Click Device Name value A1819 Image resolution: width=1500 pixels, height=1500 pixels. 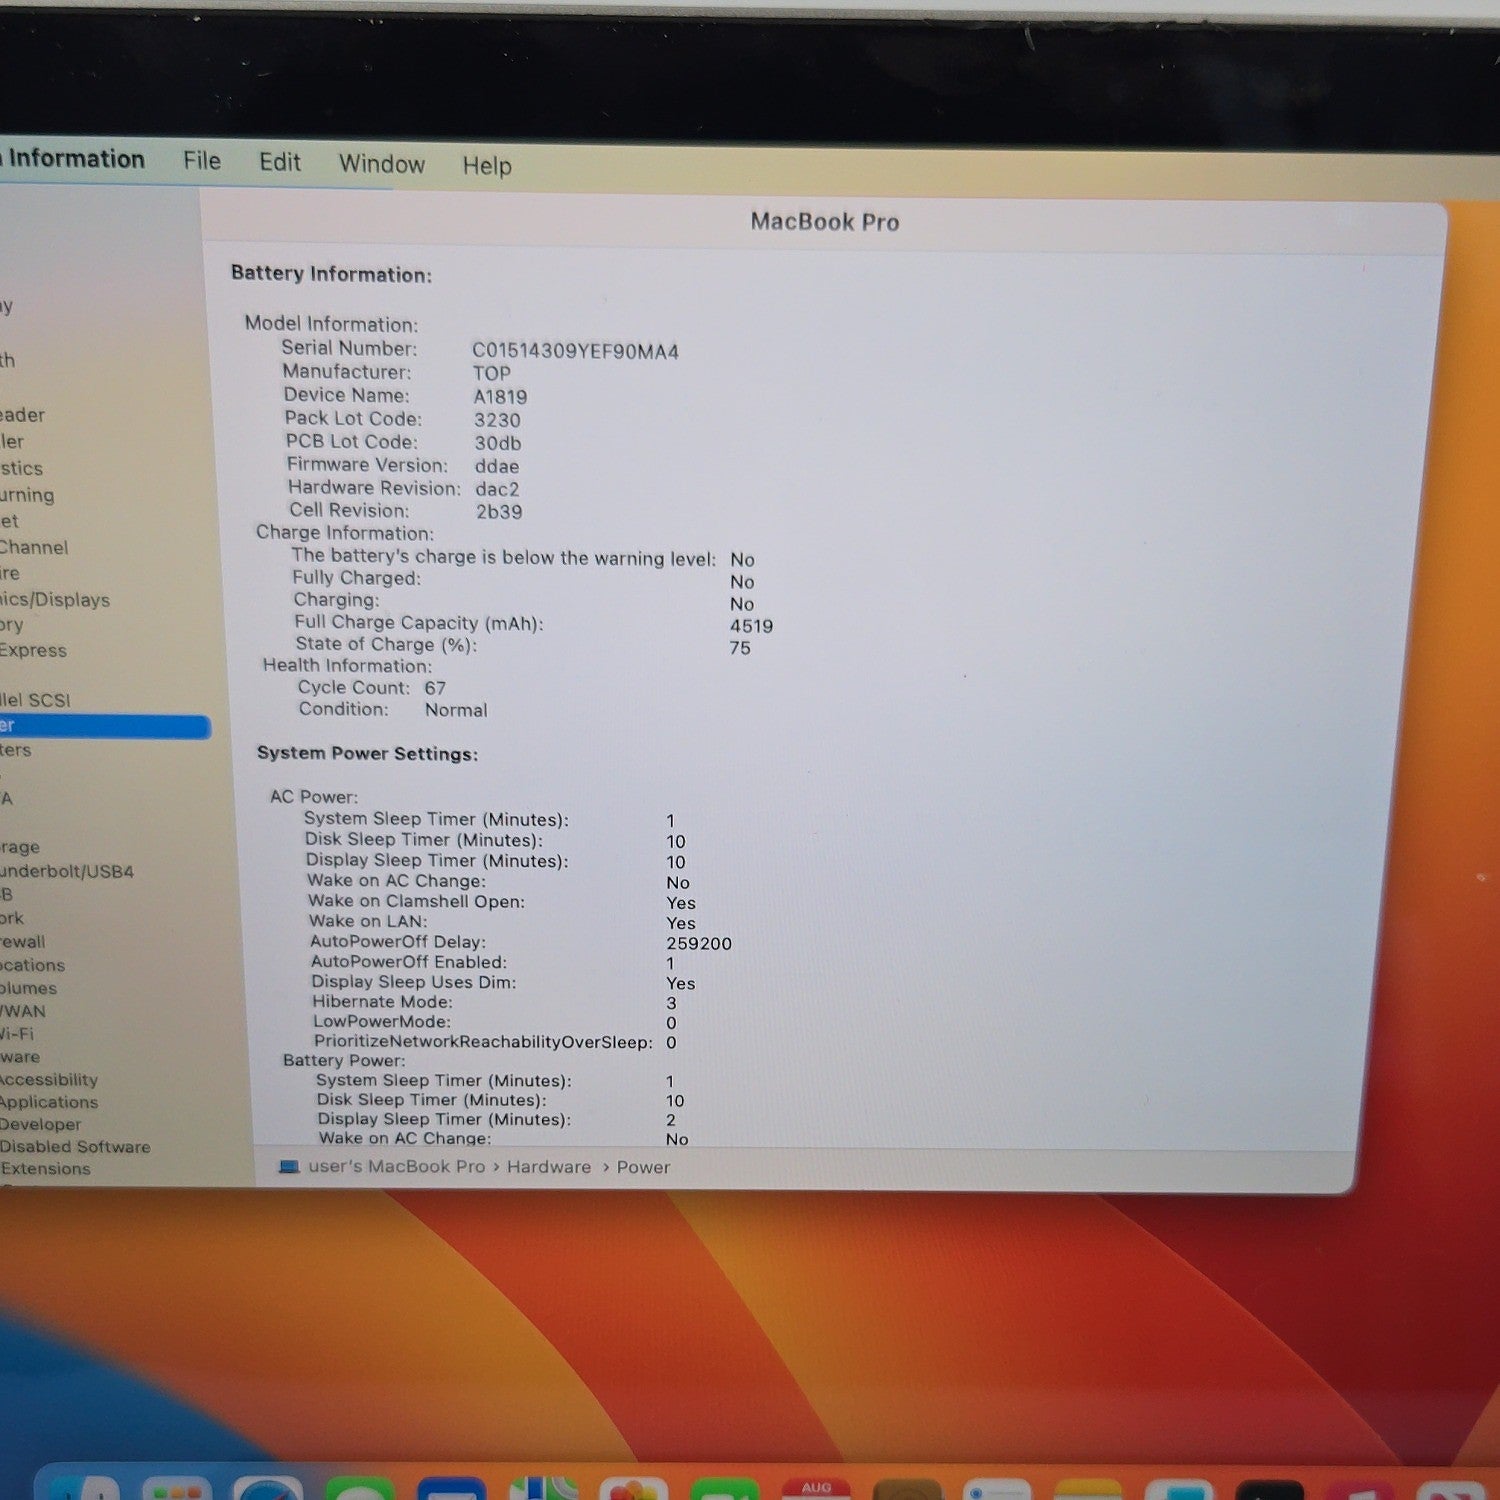tap(500, 397)
